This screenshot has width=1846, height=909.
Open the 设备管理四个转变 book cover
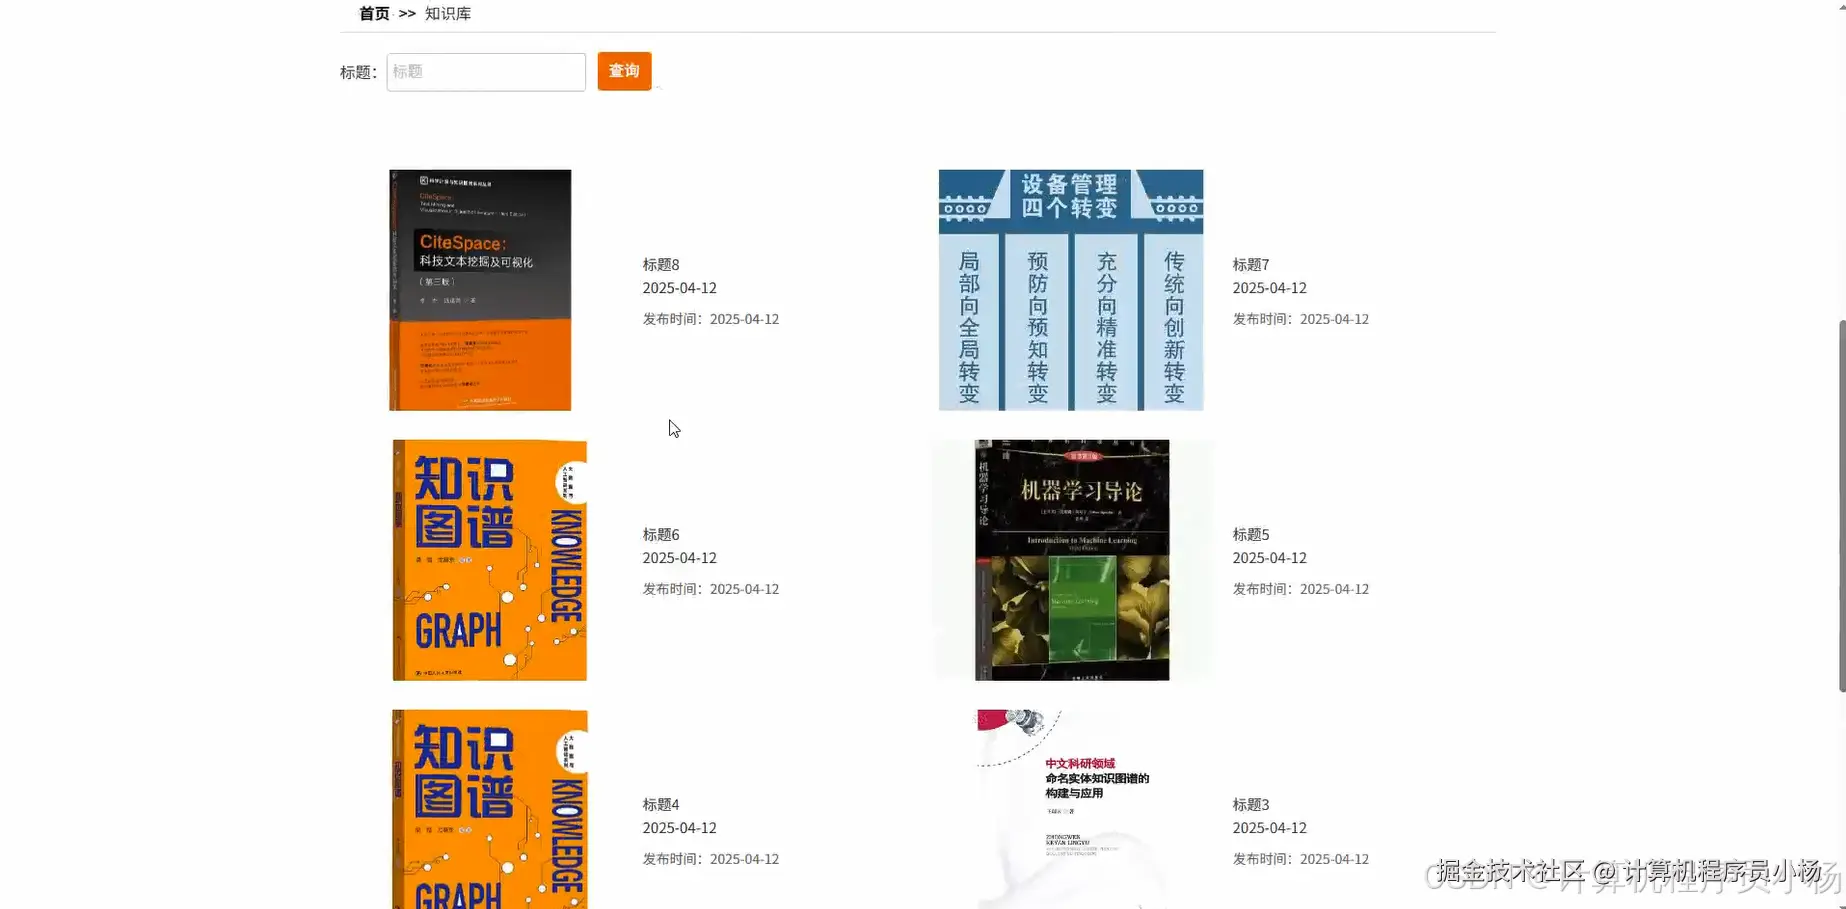pyautogui.click(x=1070, y=289)
